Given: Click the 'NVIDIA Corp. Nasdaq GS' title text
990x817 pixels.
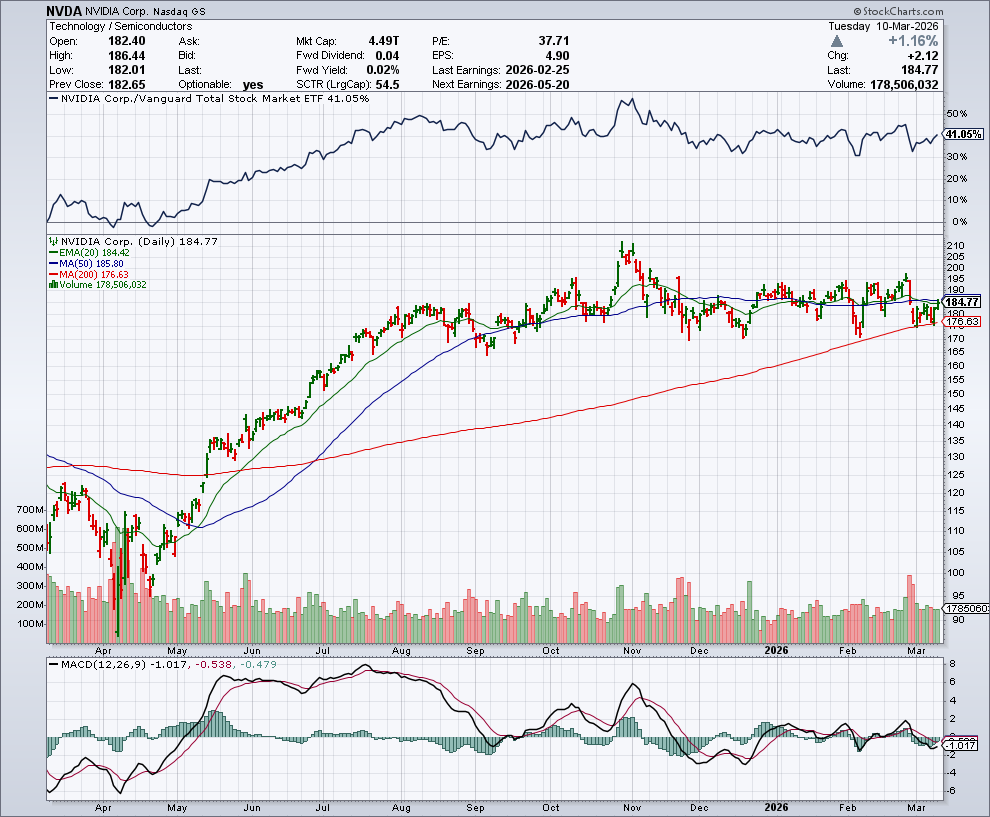Looking at the screenshot, I should tap(145, 12).
